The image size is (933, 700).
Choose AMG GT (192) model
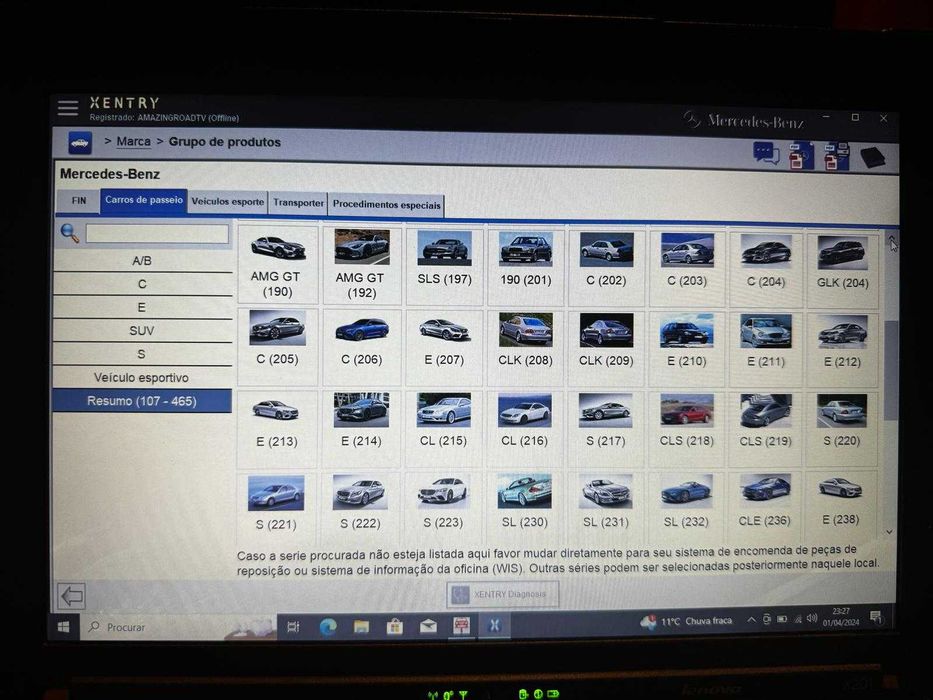point(361,266)
